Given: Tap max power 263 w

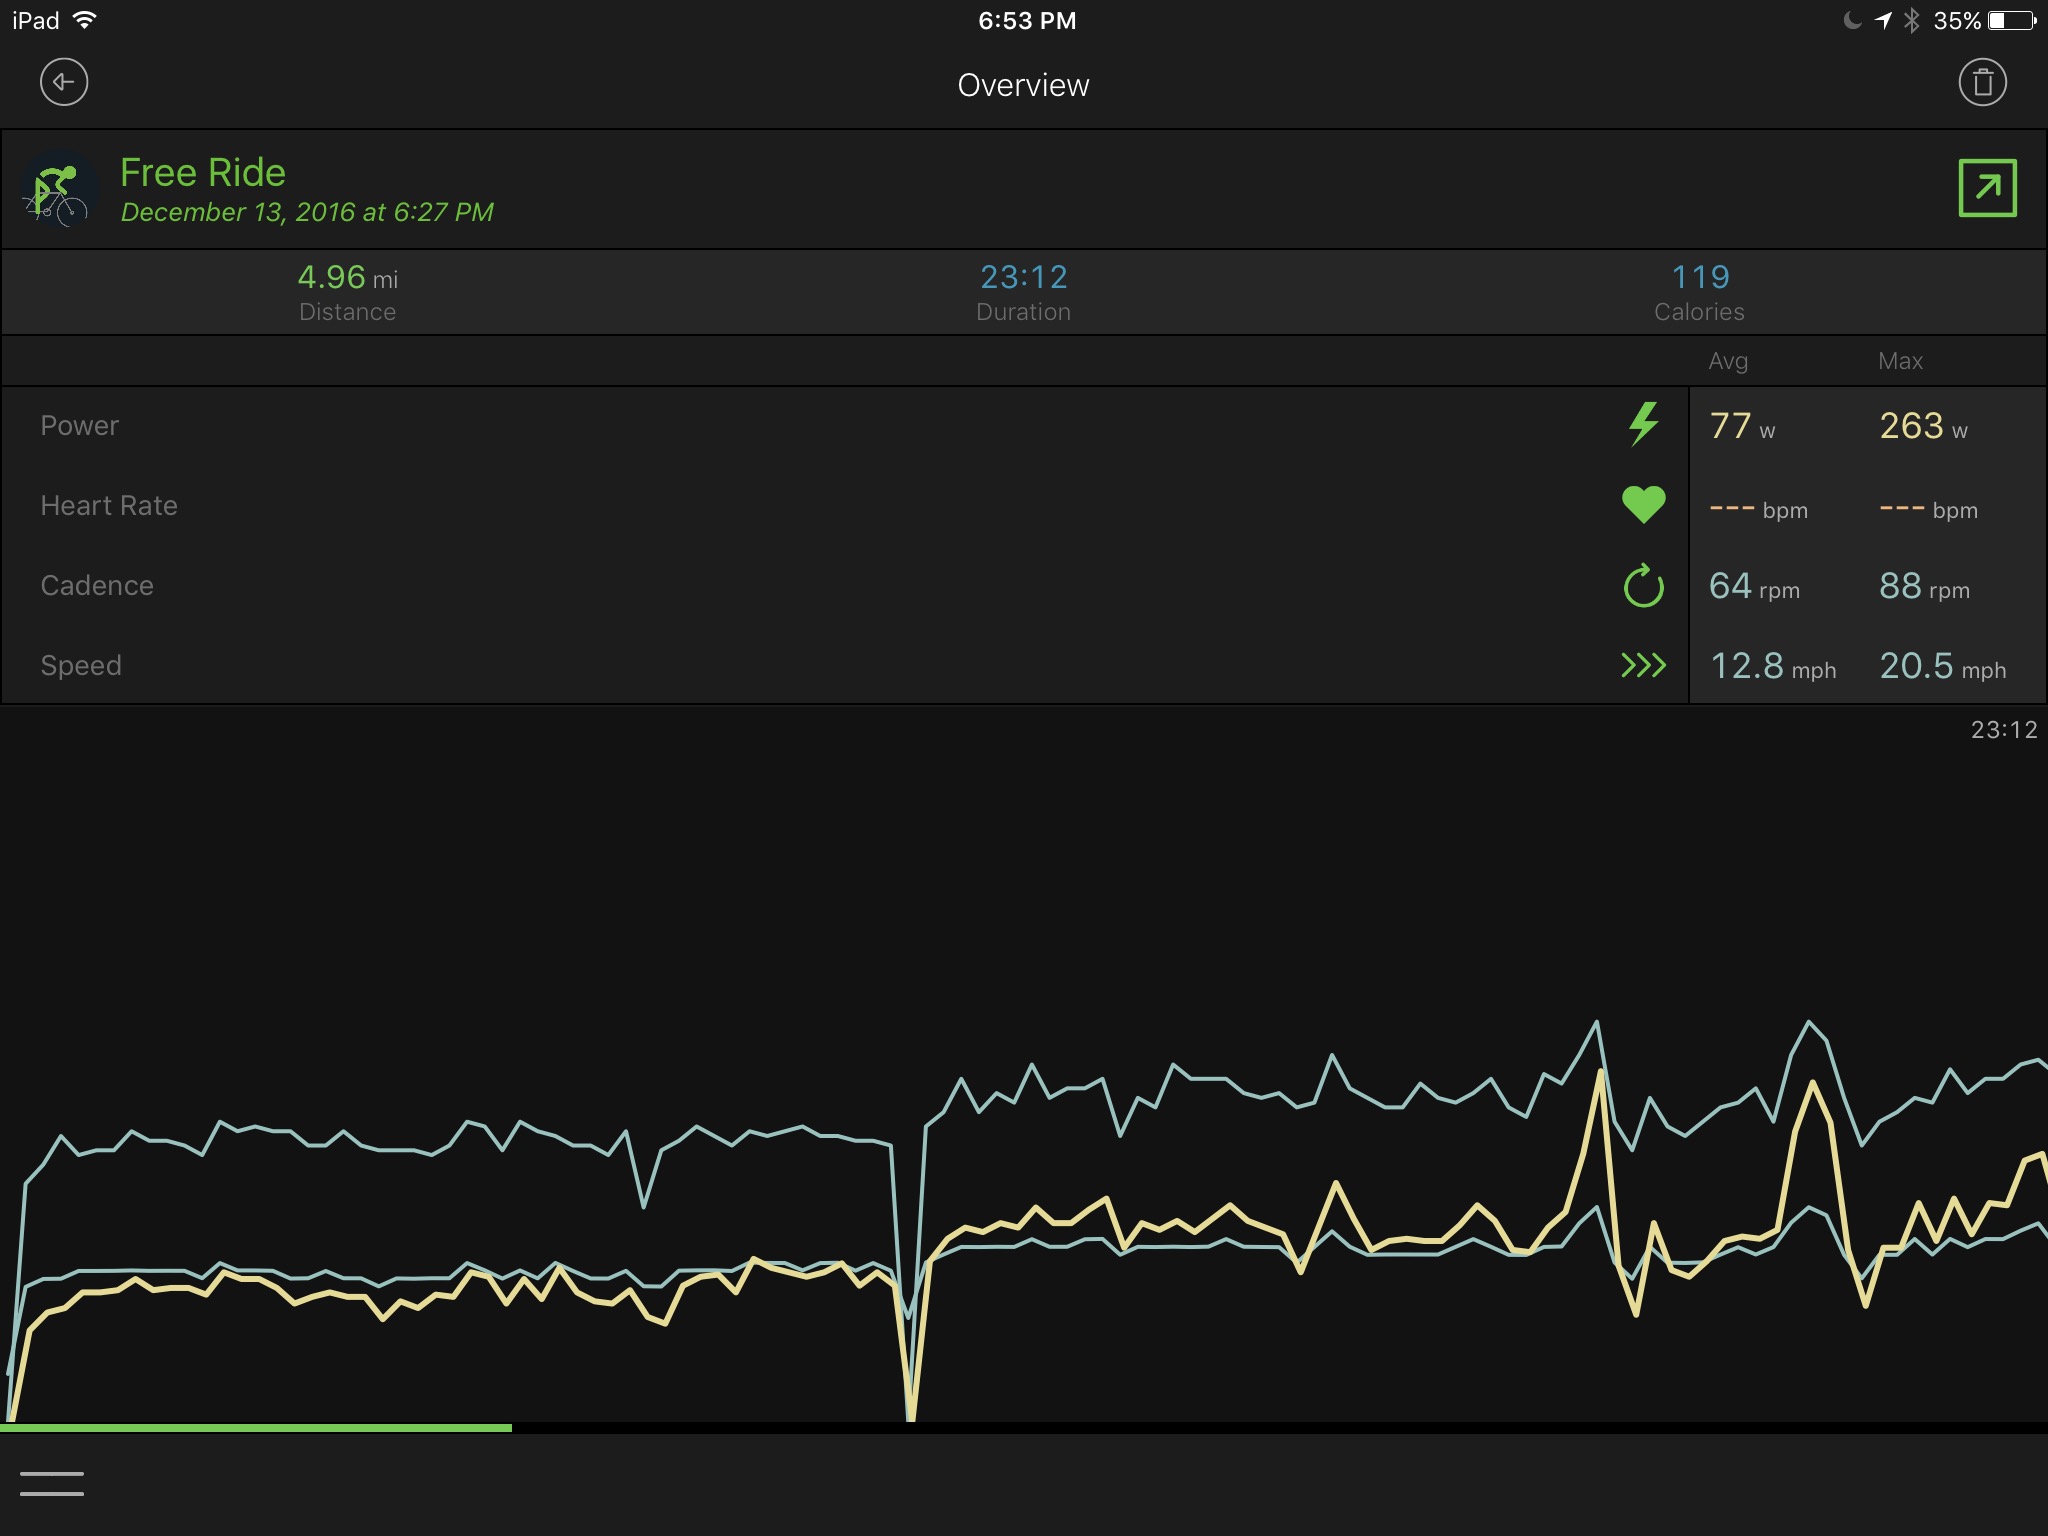Looking at the screenshot, I should coord(1923,427).
